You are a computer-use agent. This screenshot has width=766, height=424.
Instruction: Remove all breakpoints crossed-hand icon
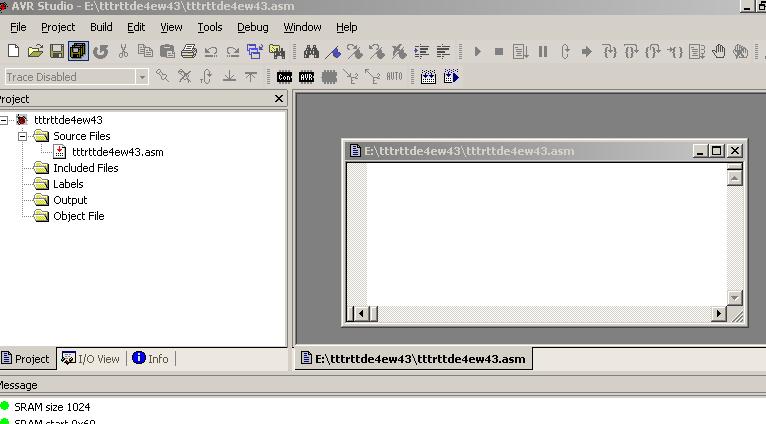741,51
